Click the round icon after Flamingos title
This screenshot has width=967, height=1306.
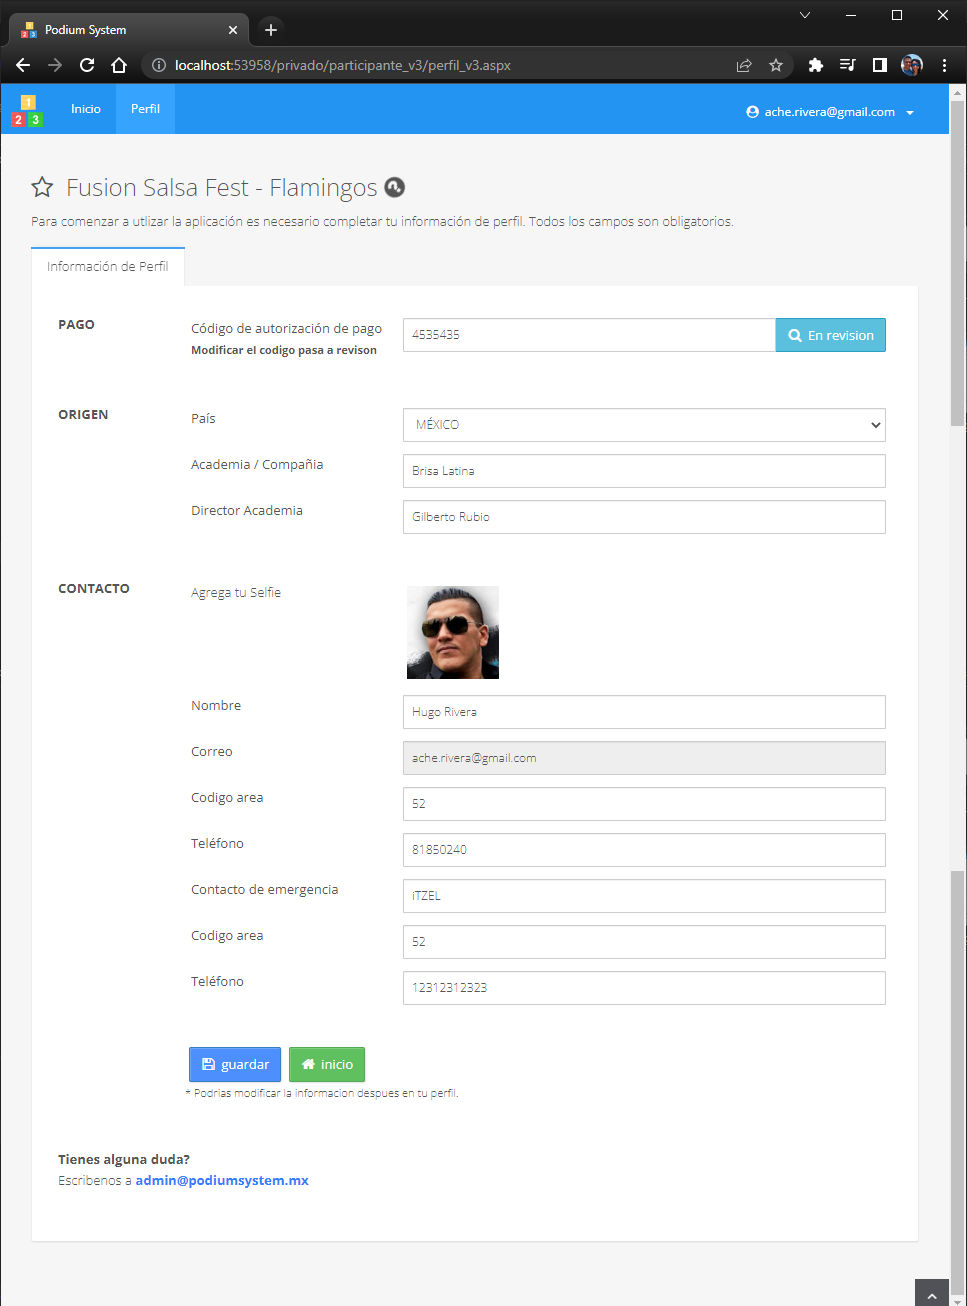click(x=395, y=187)
